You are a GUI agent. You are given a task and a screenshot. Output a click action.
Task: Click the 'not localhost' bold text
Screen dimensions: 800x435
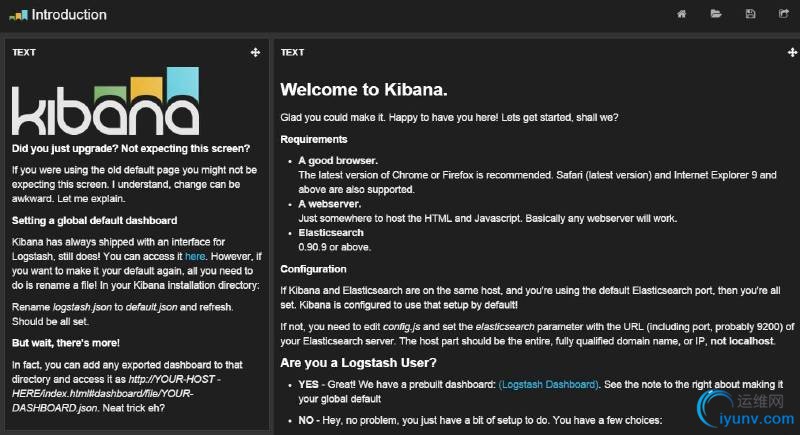[x=742, y=341]
